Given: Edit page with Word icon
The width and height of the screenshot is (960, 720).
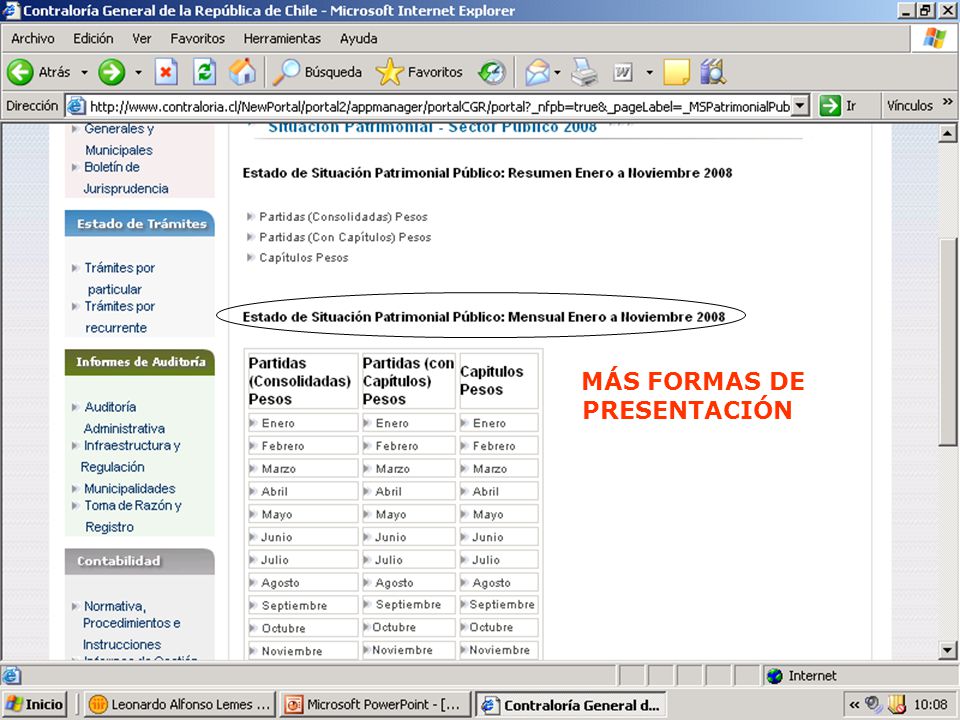Looking at the screenshot, I should [x=623, y=73].
